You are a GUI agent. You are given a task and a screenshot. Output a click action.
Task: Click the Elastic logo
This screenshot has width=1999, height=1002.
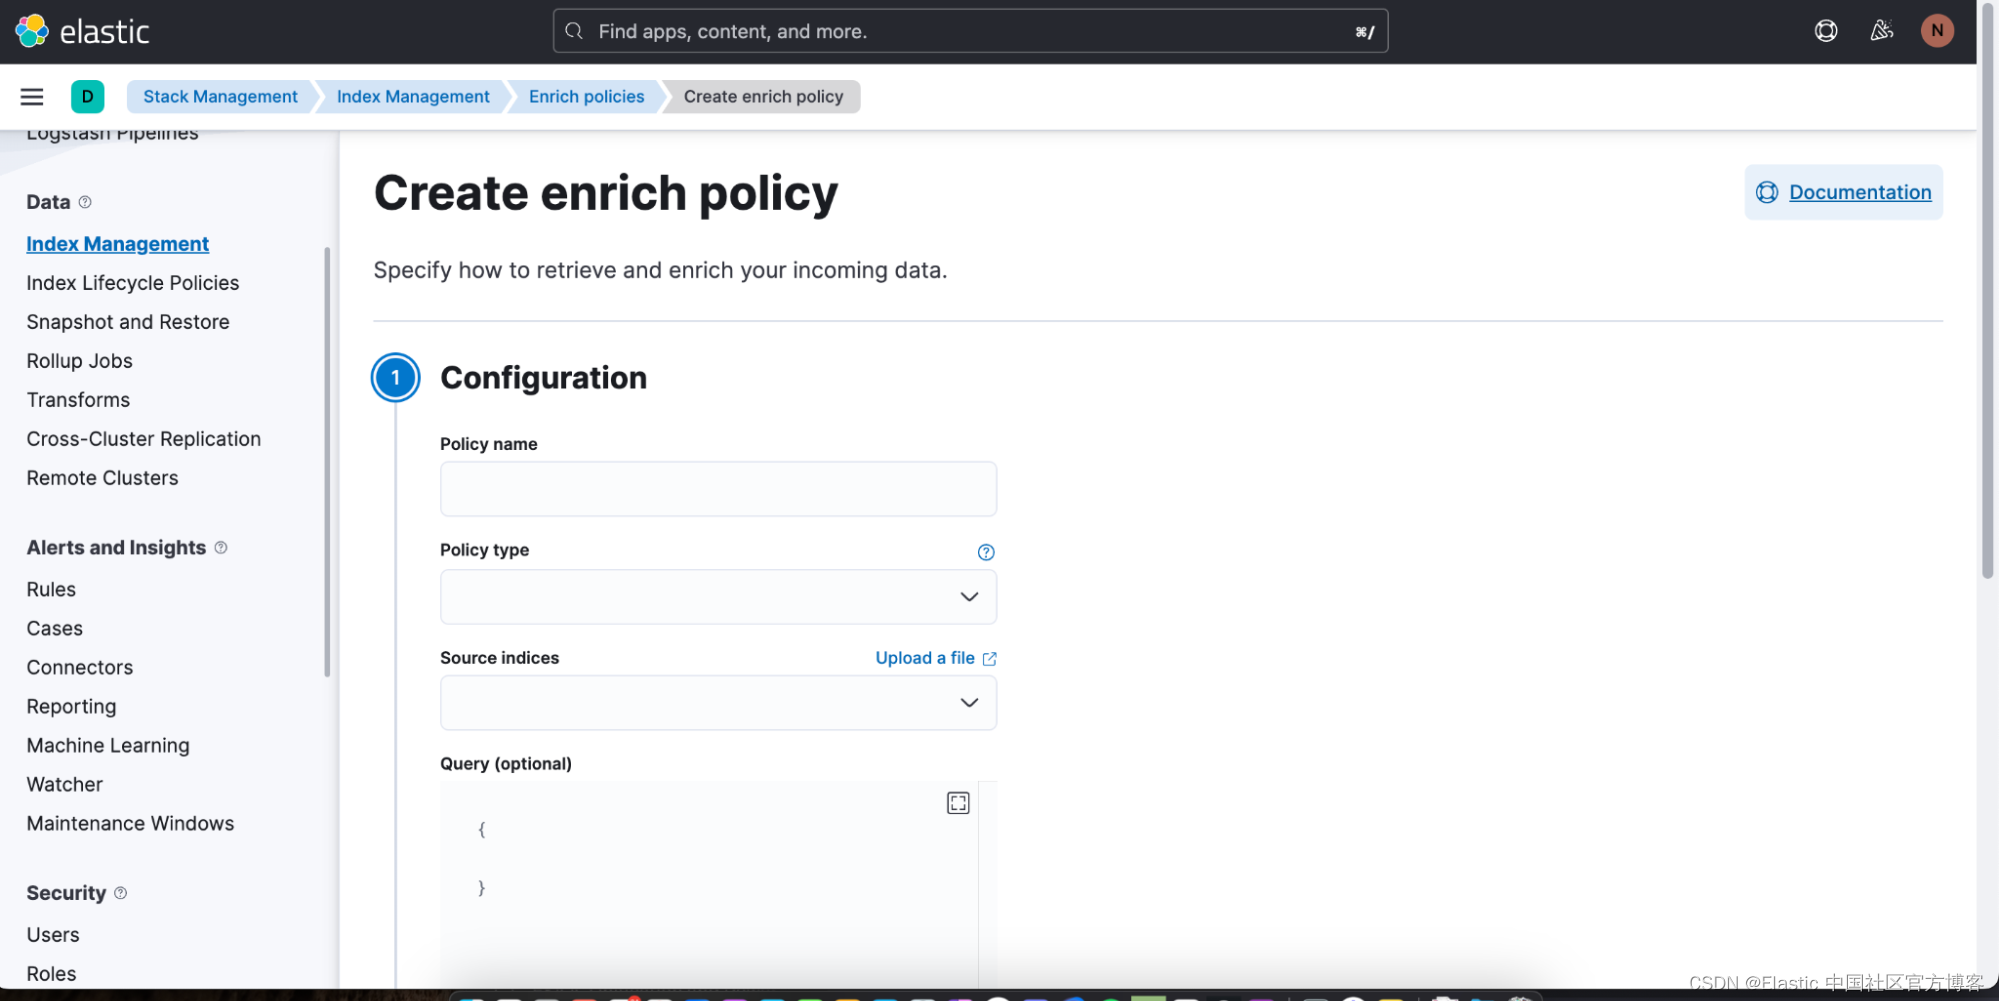(x=82, y=31)
